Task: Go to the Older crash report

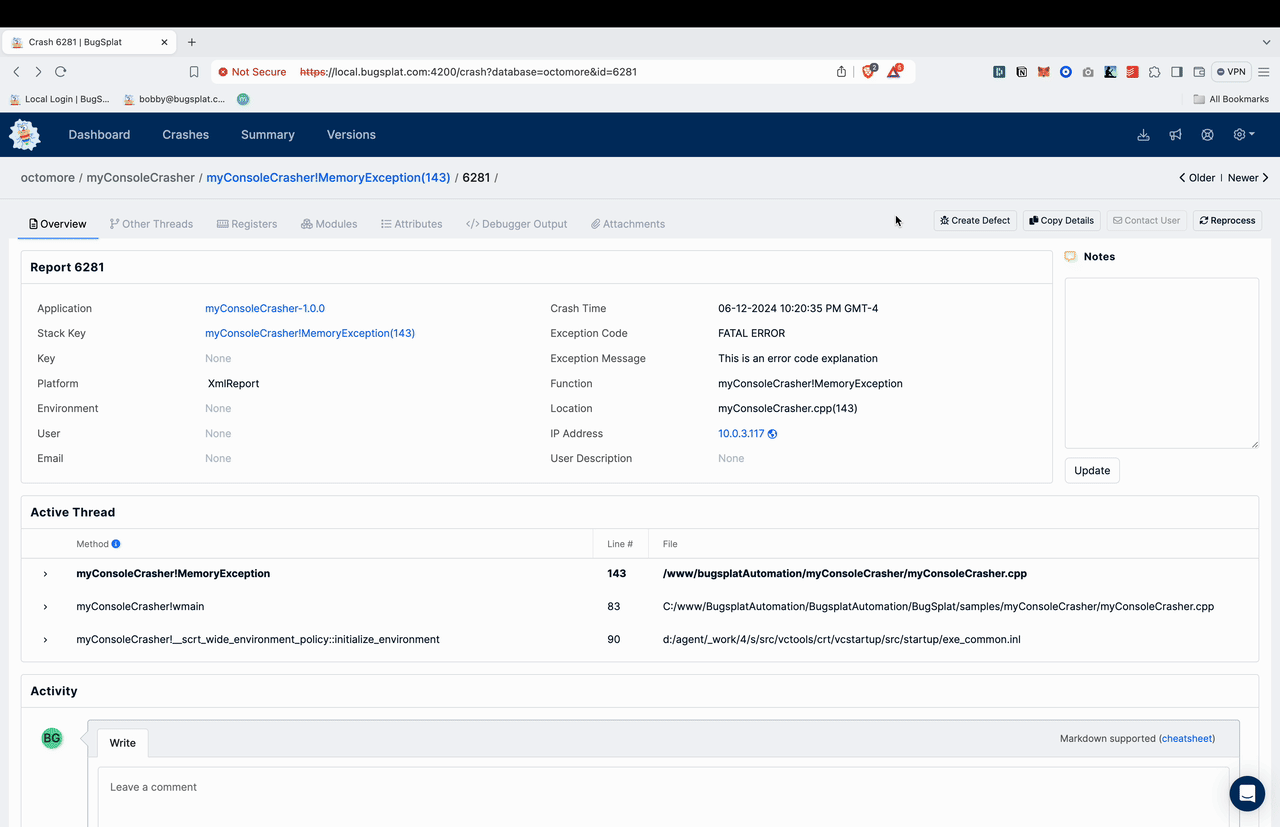Action: (x=1197, y=178)
